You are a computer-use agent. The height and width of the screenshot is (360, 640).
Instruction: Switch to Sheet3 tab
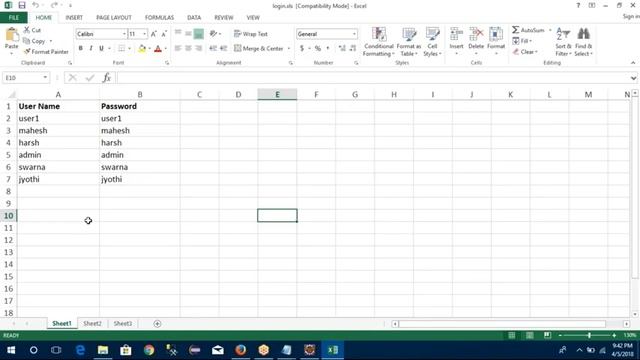tap(122, 324)
